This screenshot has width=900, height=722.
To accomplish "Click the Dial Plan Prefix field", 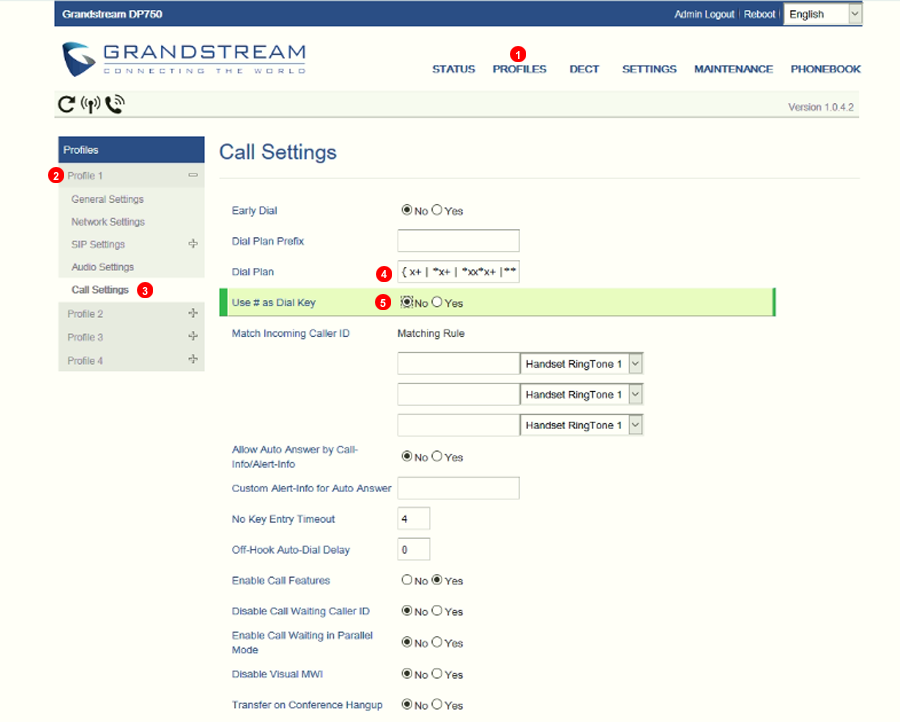I will [x=459, y=240].
